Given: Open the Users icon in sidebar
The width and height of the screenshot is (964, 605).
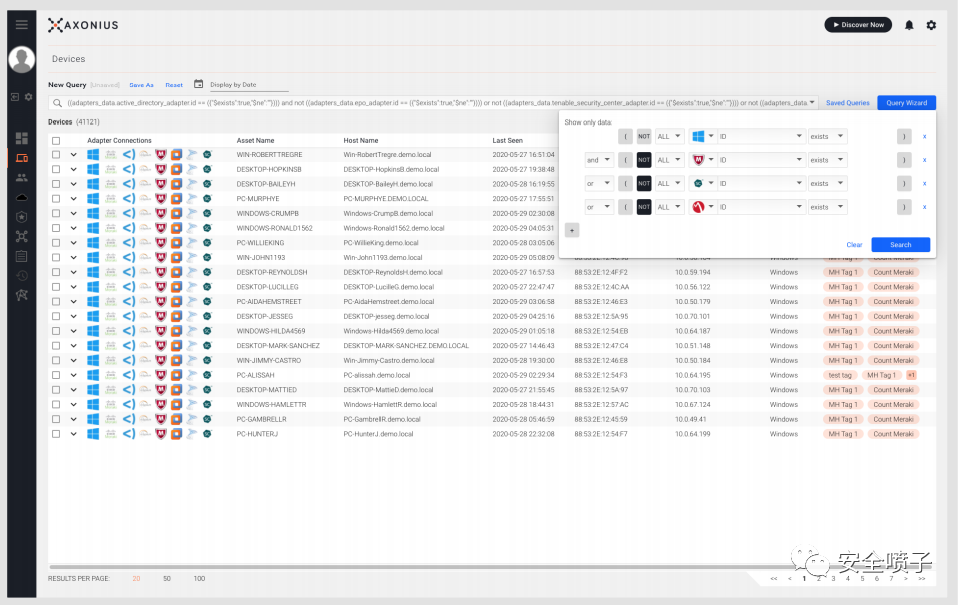Looking at the screenshot, I should tap(21, 178).
